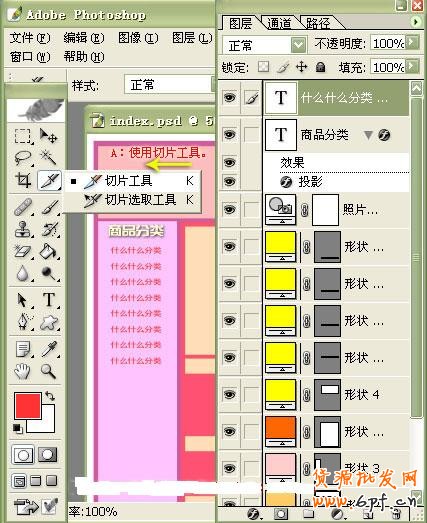Viewport: 427px width, 523px height.
Task: Toggle visibility of 形状 4 layer
Action: click(x=229, y=395)
